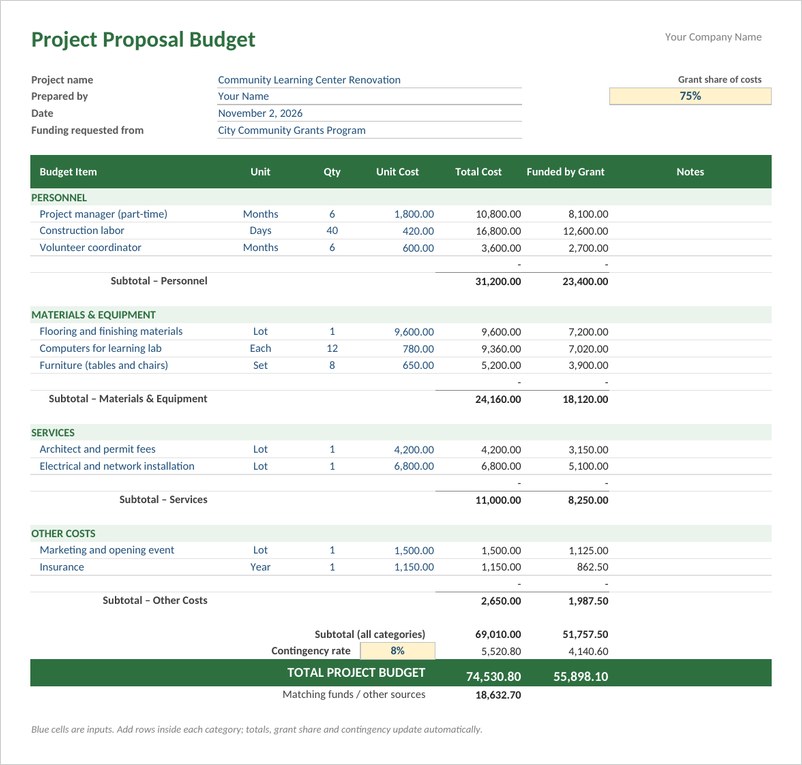Select 'Electrical and network installation' cell
The width and height of the screenshot is (802, 765).
coord(117,466)
